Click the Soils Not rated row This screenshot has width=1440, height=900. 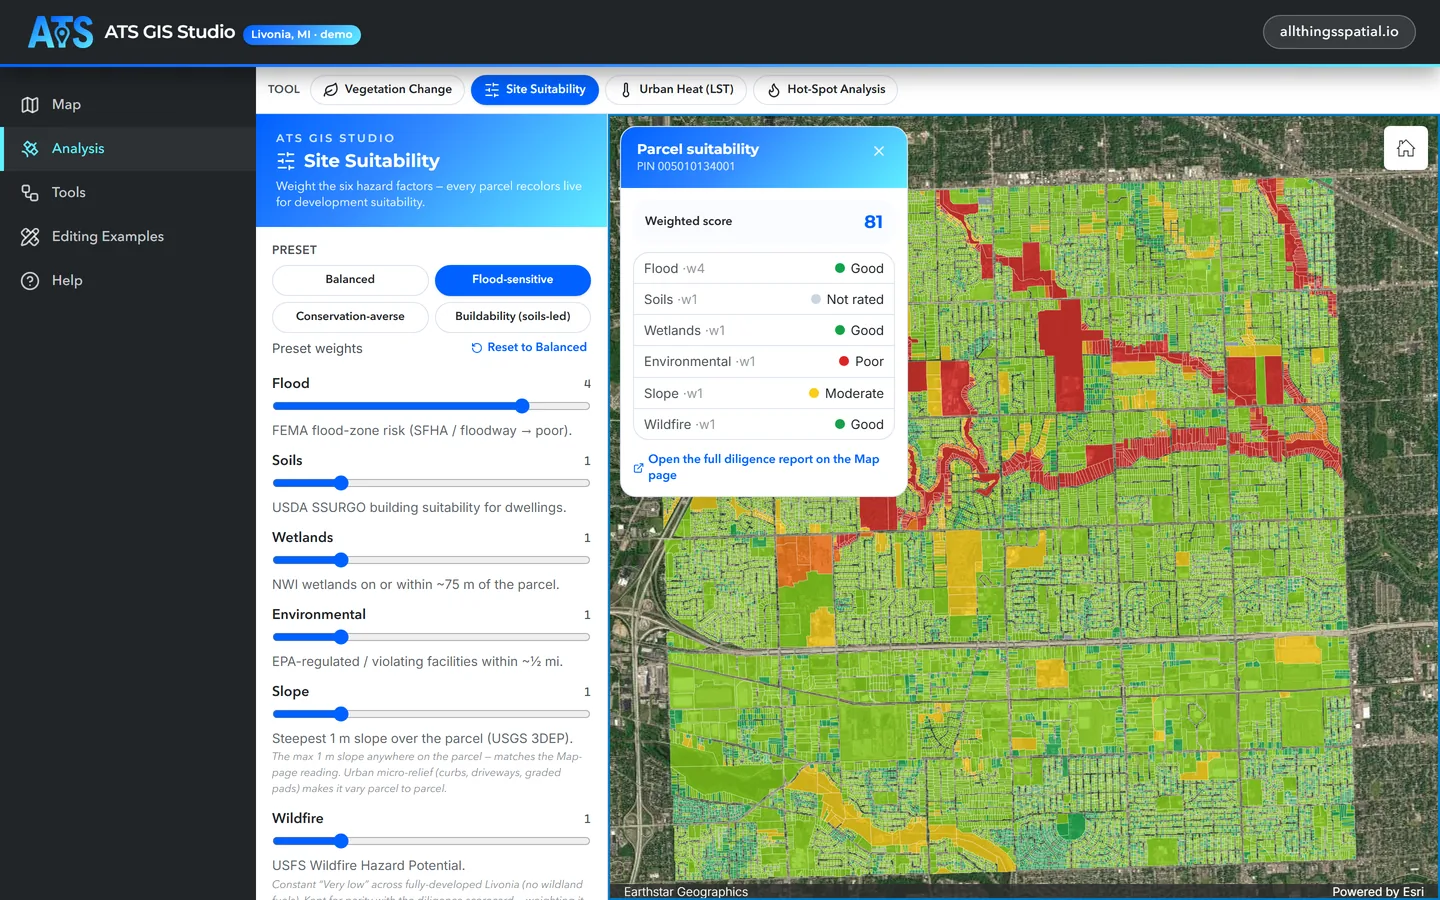click(764, 300)
